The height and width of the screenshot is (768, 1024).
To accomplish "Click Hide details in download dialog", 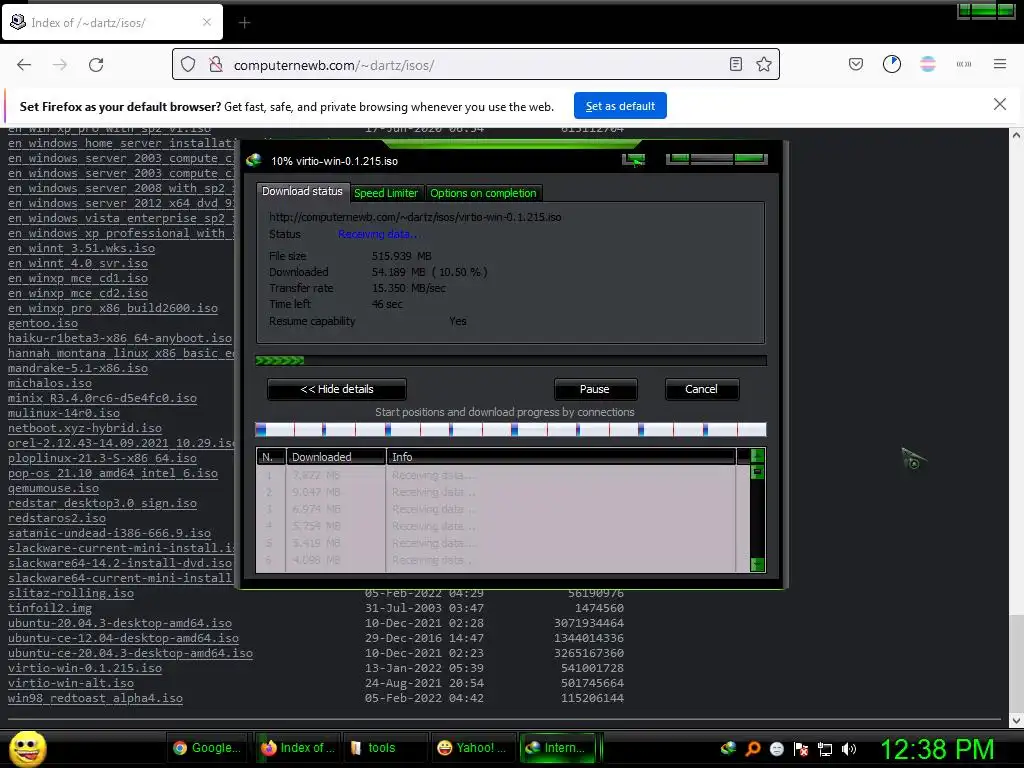I will click(x=336, y=389).
